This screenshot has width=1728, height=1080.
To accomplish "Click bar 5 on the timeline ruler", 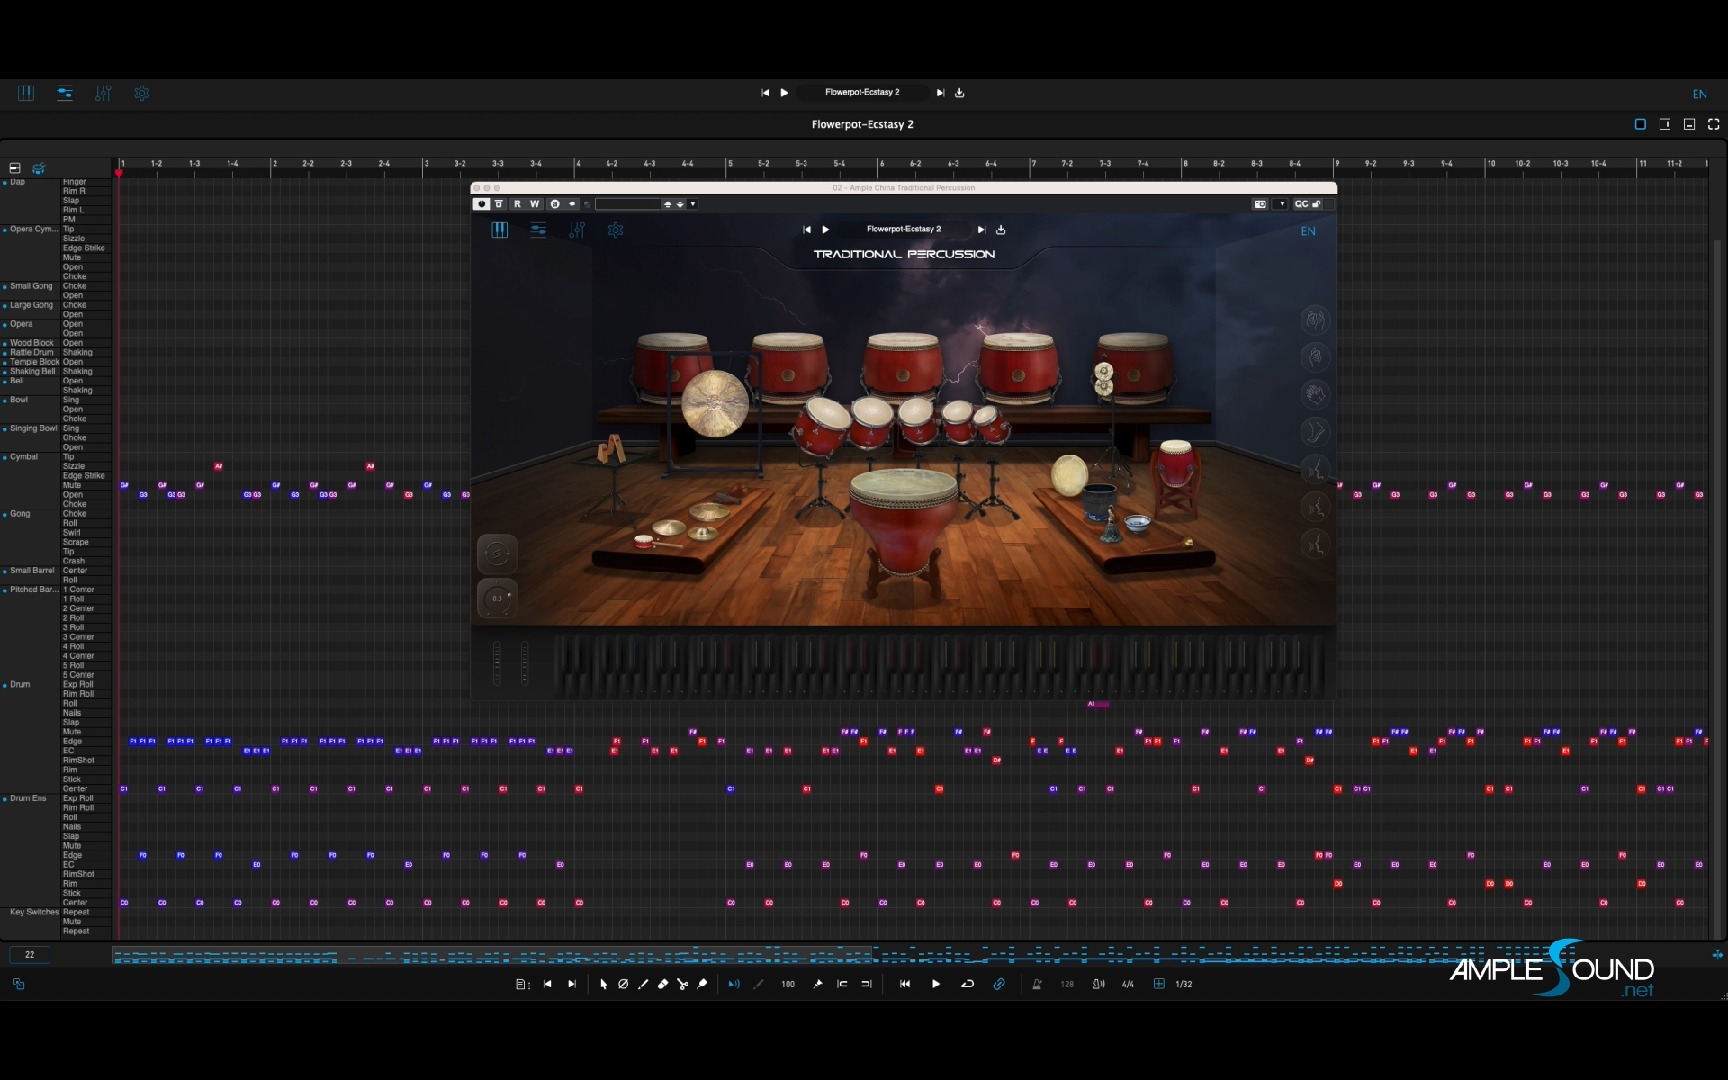I will click(730, 163).
